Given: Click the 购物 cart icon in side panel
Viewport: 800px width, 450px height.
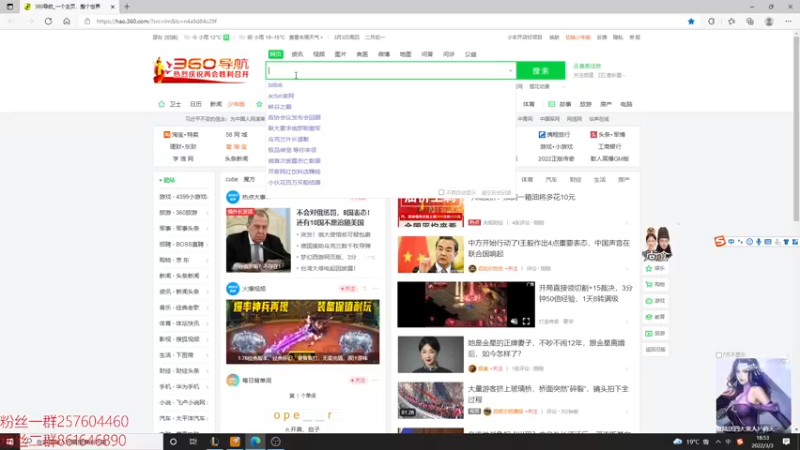Looking at the screenshot, I should (x=649, y=285).
